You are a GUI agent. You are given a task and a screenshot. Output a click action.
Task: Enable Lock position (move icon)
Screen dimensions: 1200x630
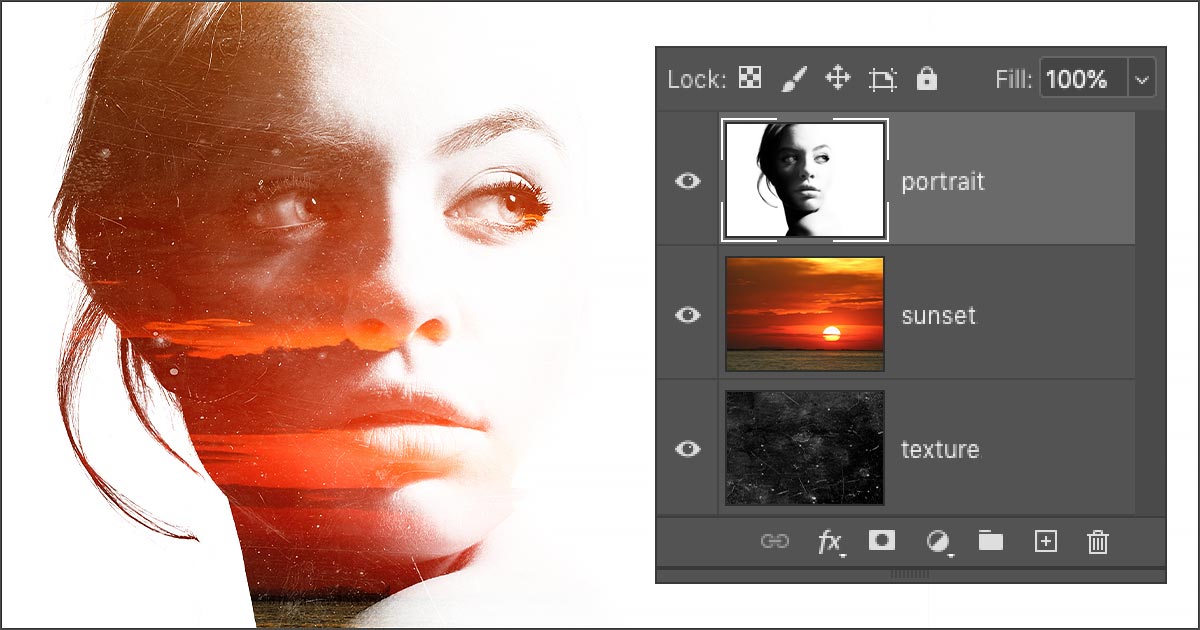click(x=839, y=79)
